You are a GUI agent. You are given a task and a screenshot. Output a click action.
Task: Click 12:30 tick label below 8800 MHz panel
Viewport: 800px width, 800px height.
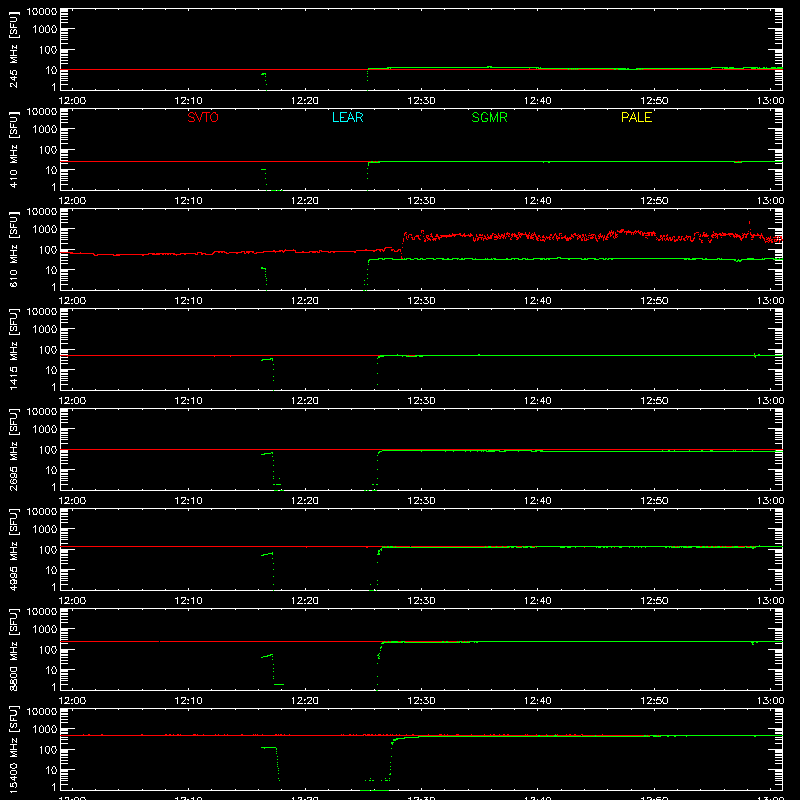pyautogui.click(x=421, y=701)
